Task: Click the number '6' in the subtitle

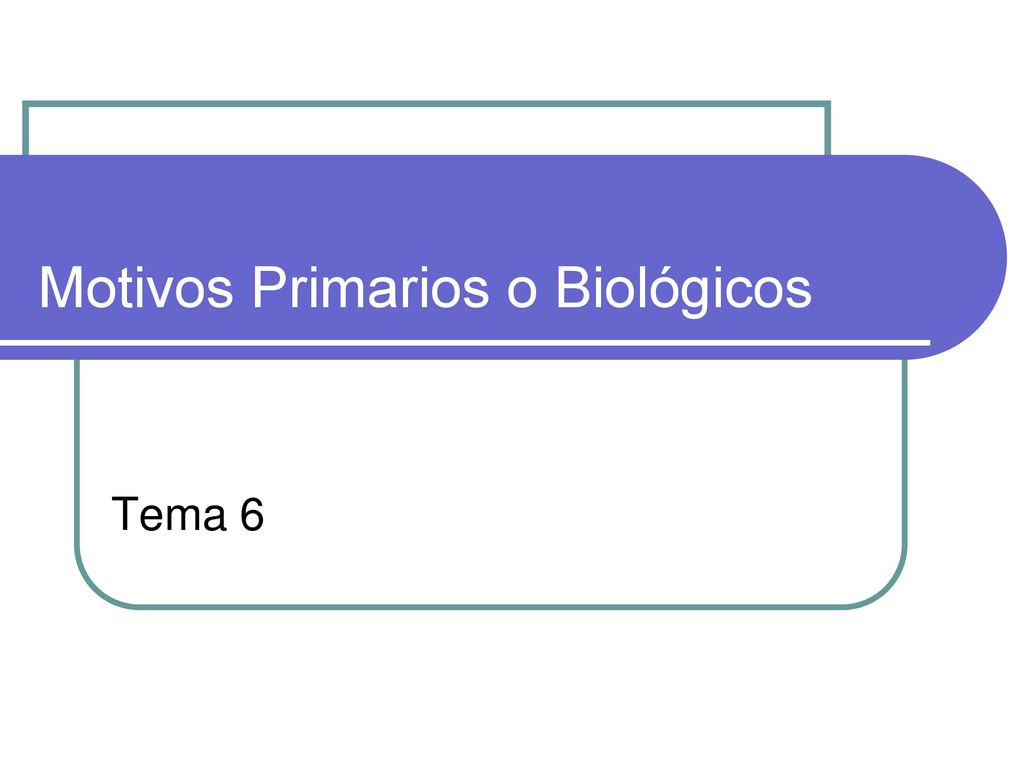Action: pyautogui.click(x=252, y=515)
